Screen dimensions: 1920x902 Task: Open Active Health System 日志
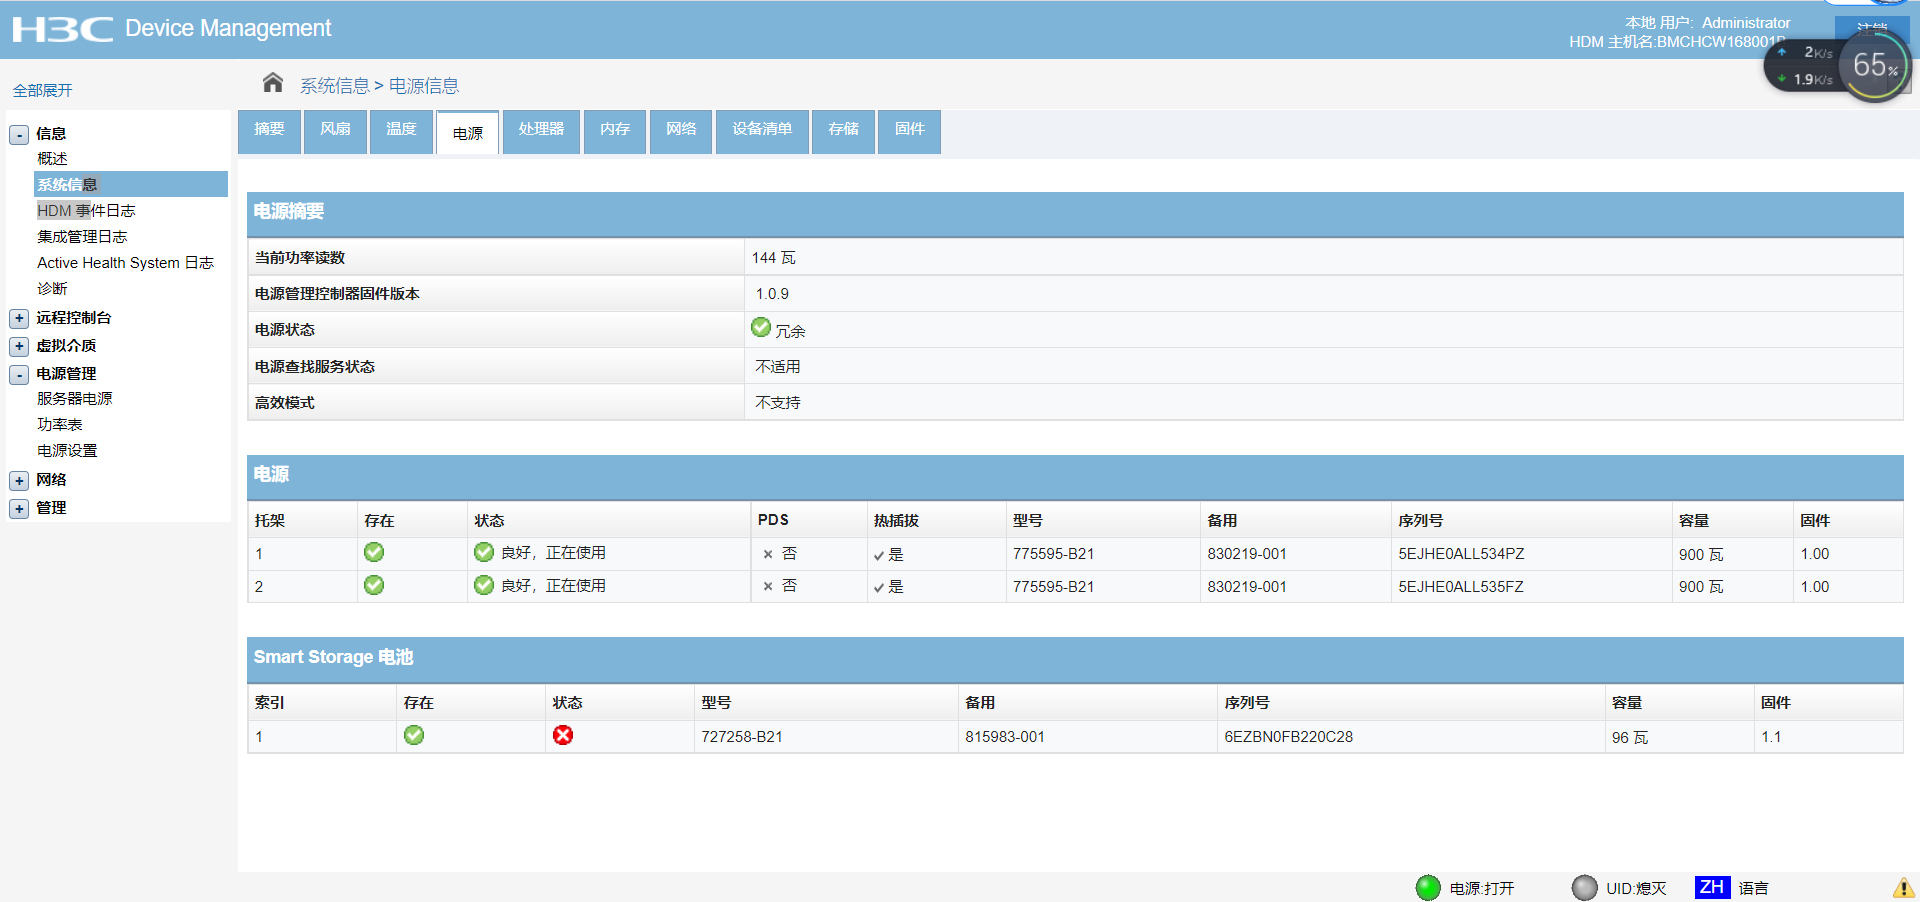pos(125,263)
